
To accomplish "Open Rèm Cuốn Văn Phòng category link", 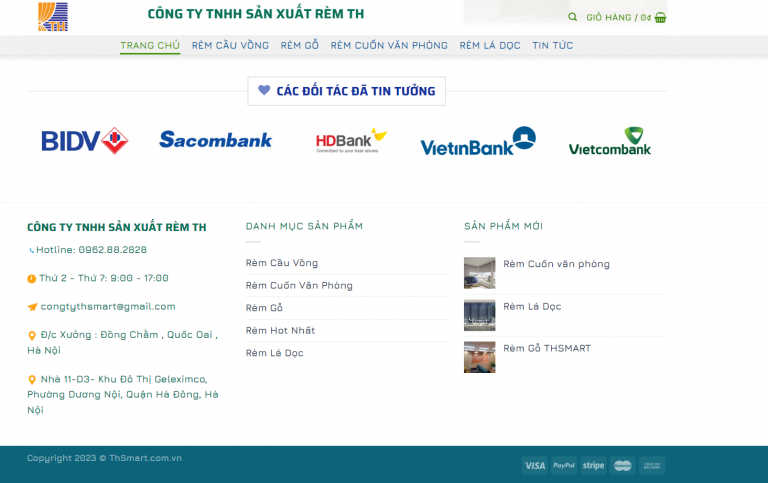I will tap(299, 286).
